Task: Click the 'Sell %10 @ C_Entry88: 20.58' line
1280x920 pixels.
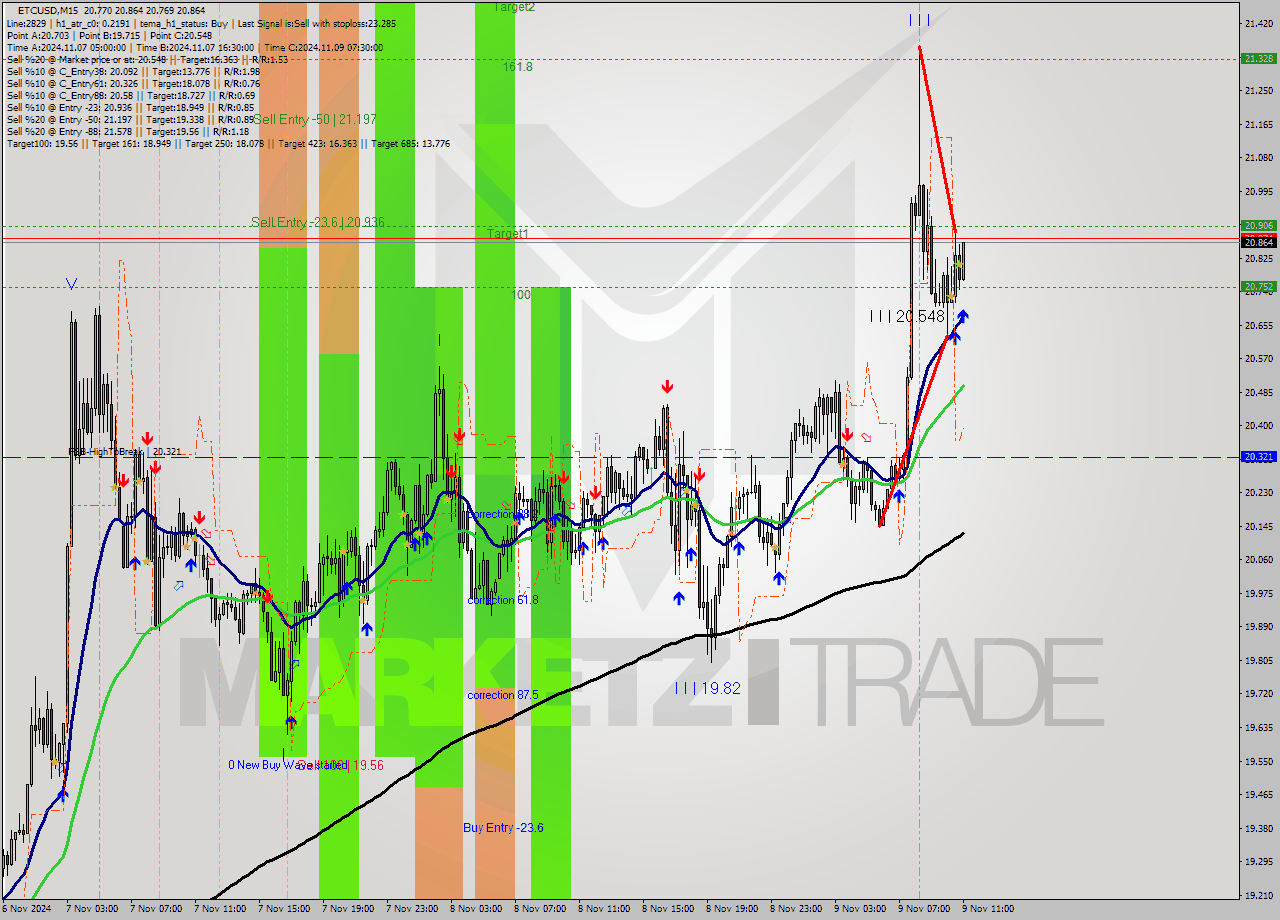Action: [x=131, y=95]
